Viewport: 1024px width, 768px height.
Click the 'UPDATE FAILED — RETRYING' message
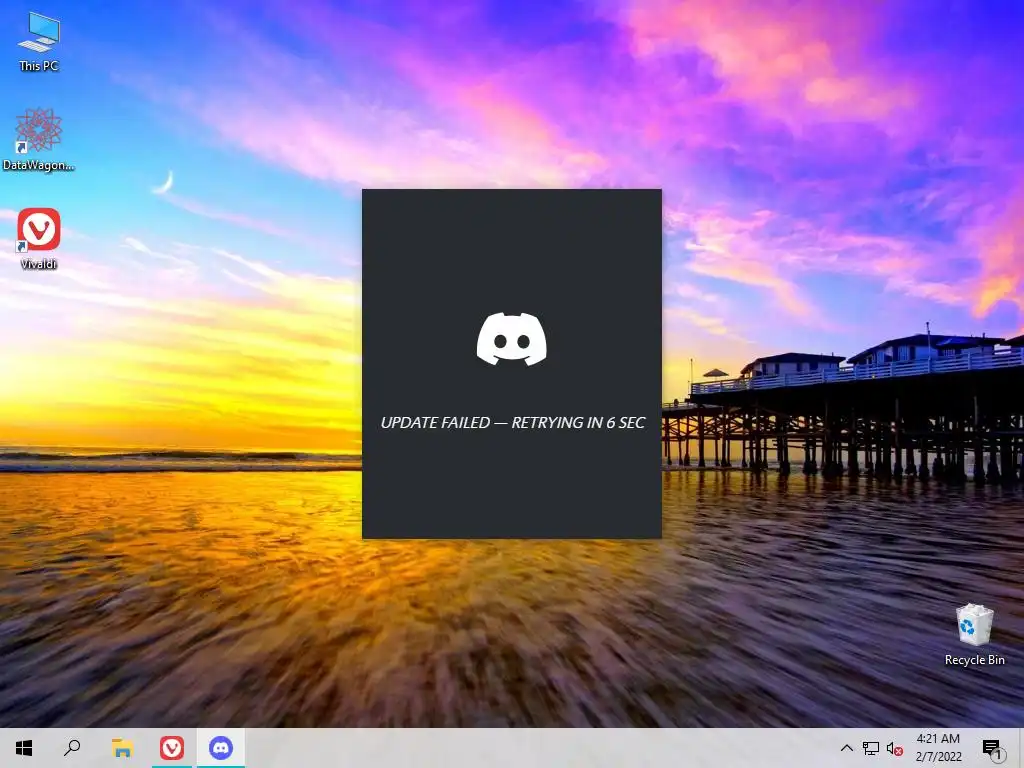tap(513, 423)
